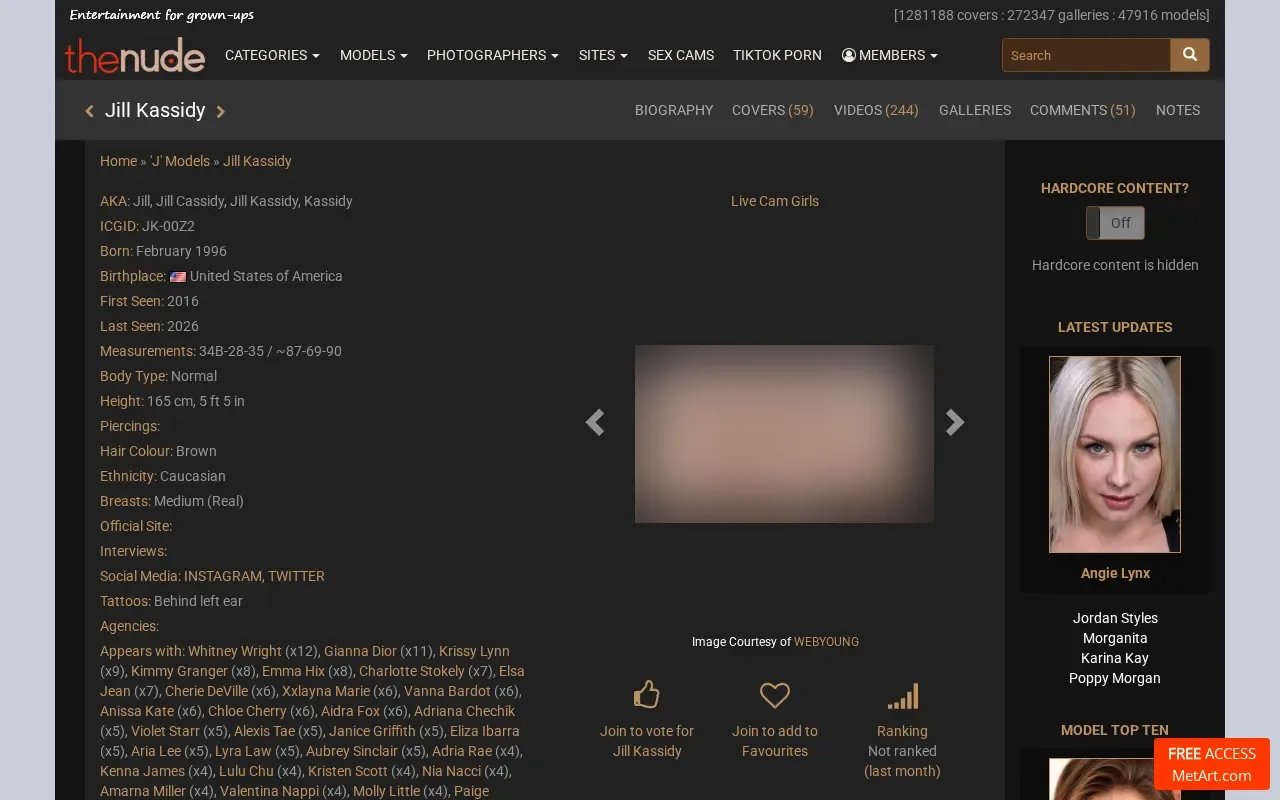The image size is (1280, 800).
Task: Open Whitney Wright's model link
Action: [x=235, y=651]
